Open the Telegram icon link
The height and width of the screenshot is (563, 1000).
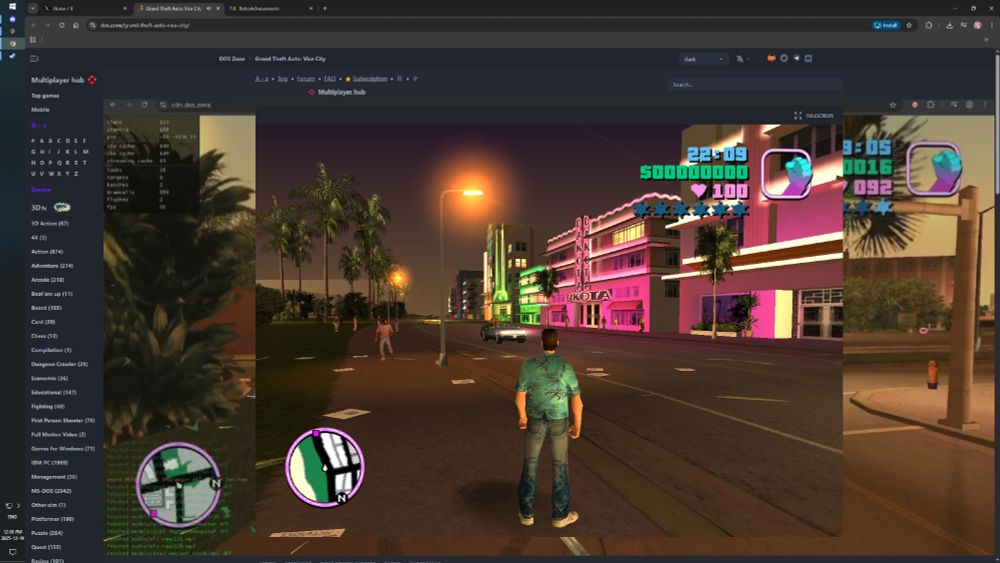pos(796,58)
